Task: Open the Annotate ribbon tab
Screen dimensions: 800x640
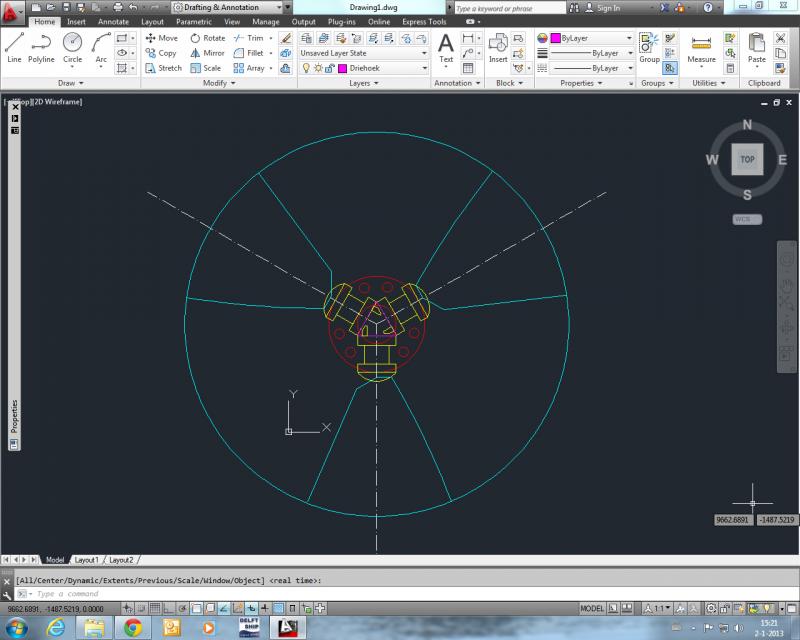Action: click(113, 22)
